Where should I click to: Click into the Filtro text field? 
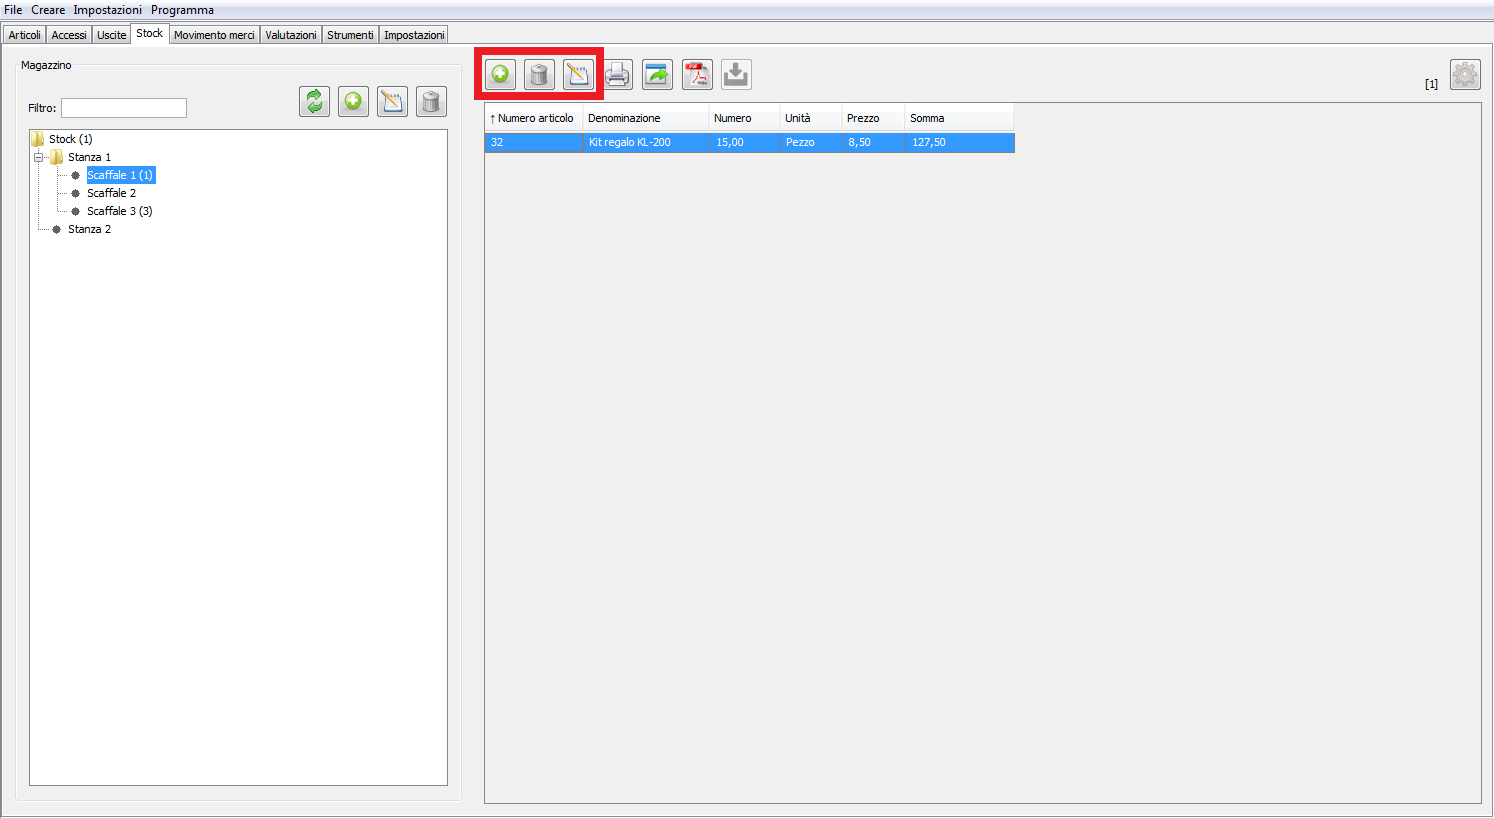124,108
